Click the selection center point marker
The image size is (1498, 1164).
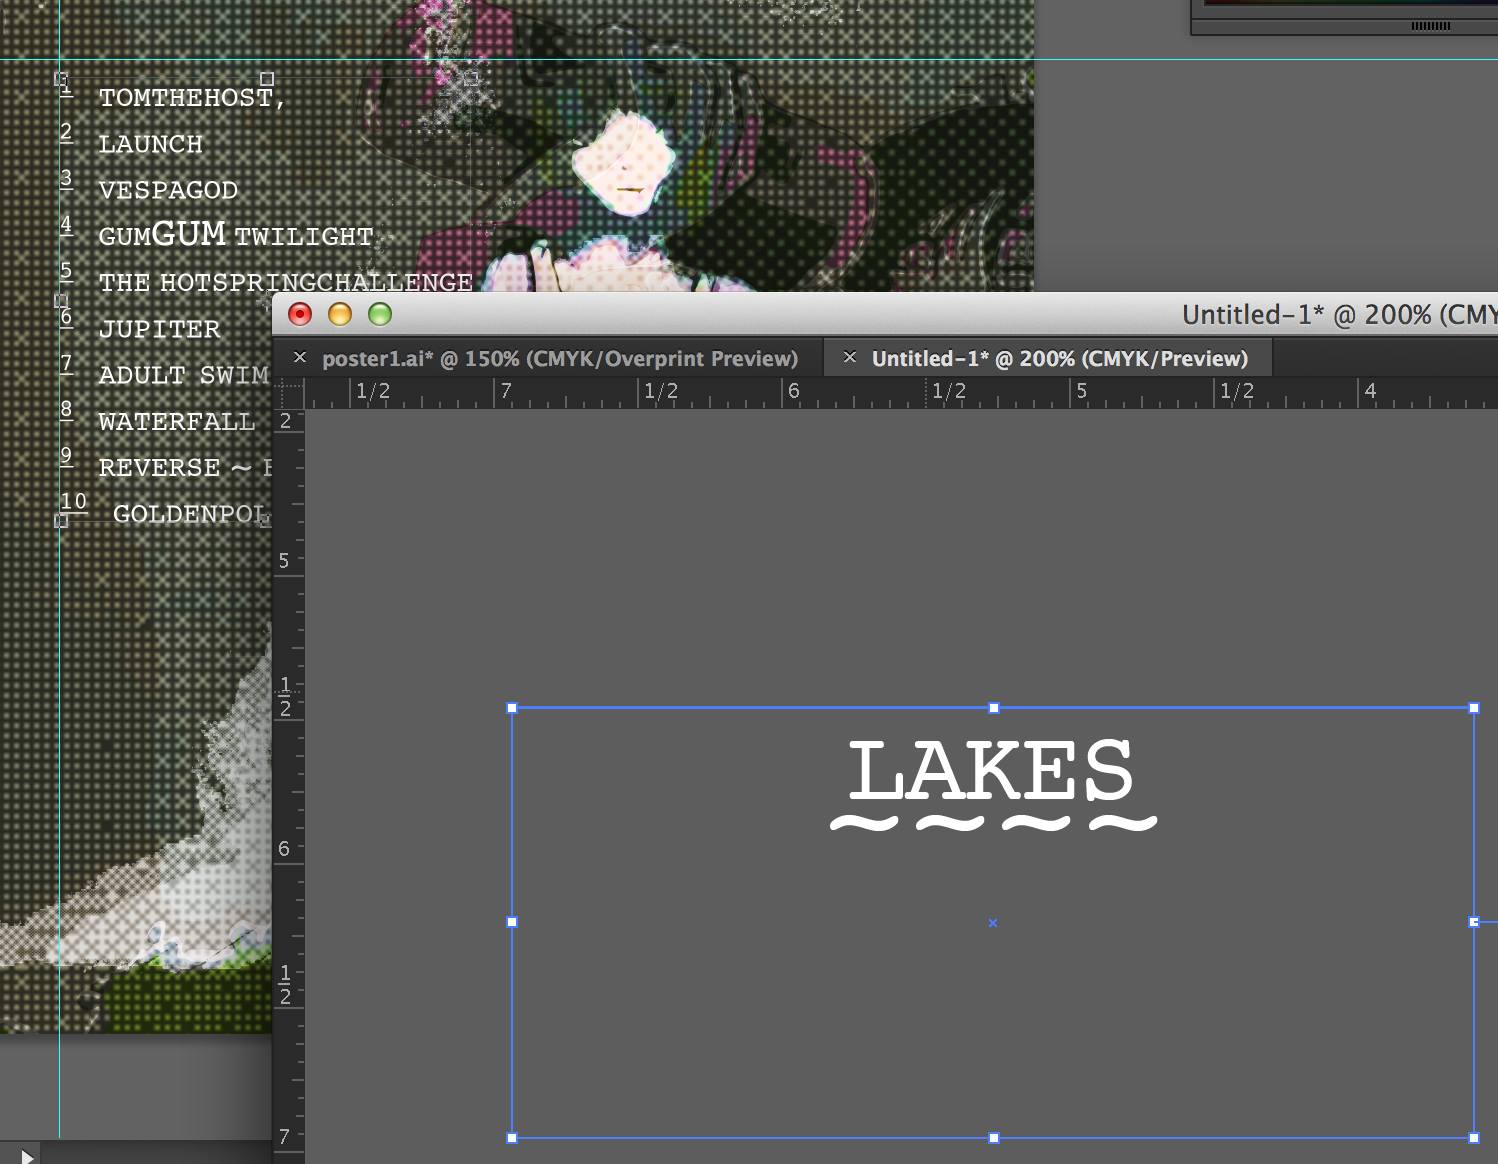click(993, 923)
